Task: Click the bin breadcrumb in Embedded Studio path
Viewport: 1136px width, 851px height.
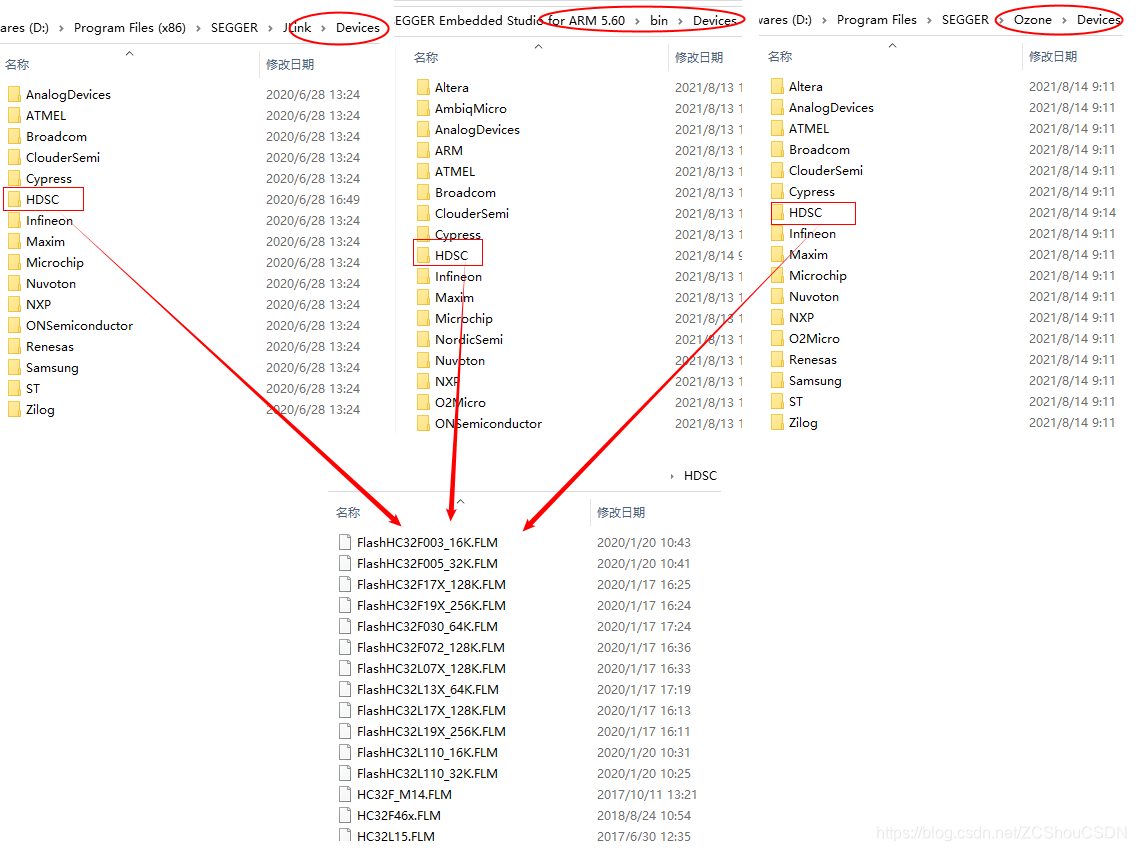Action: 659,20
